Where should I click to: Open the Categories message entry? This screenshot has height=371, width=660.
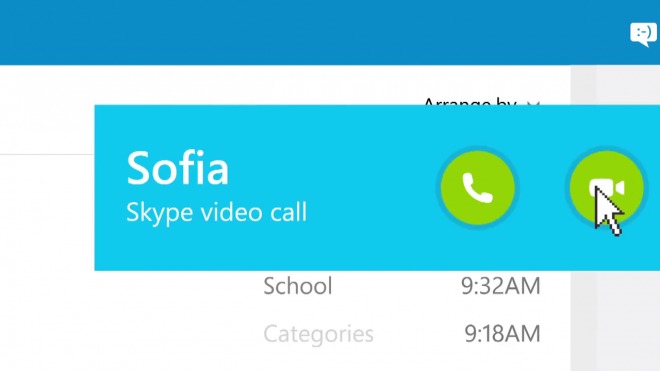pyautogui.click(x=318, y=334)
